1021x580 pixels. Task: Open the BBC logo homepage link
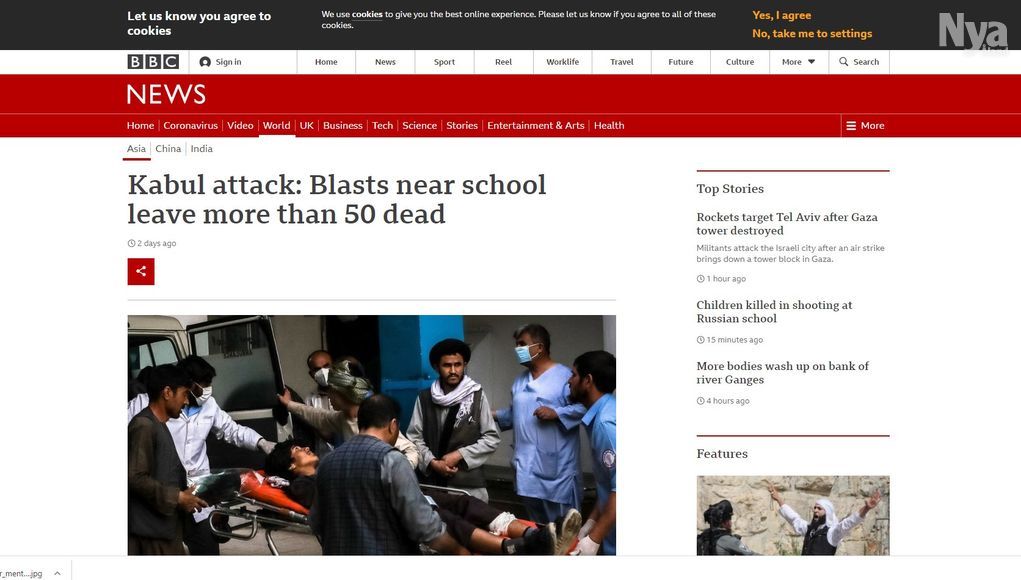153,62
